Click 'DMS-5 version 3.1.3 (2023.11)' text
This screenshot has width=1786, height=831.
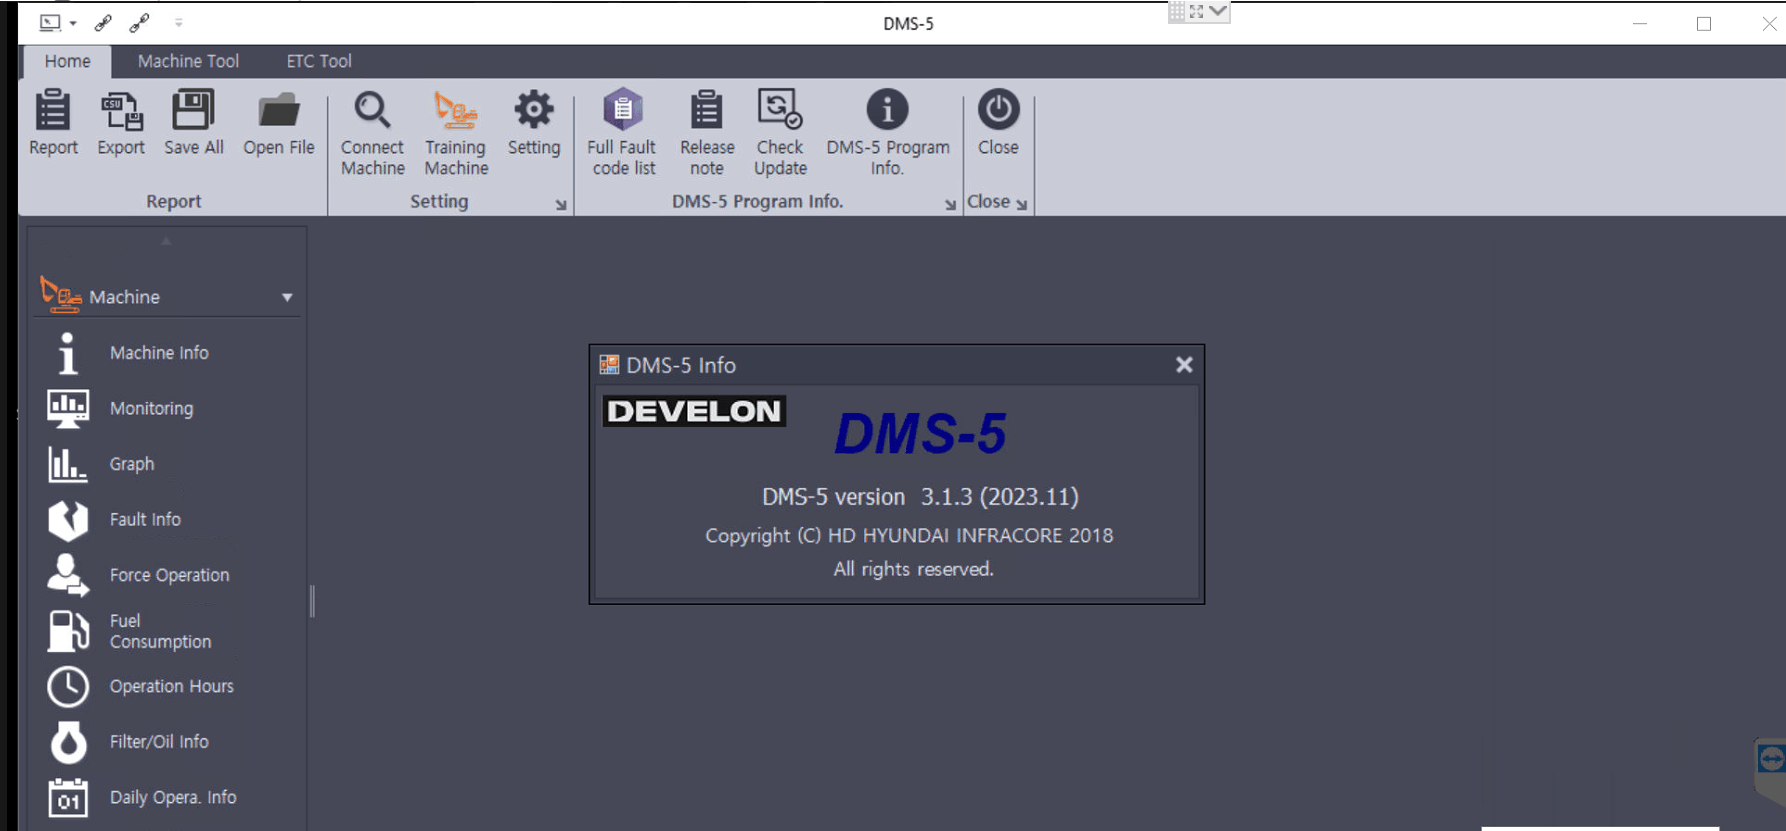point(920,497)
